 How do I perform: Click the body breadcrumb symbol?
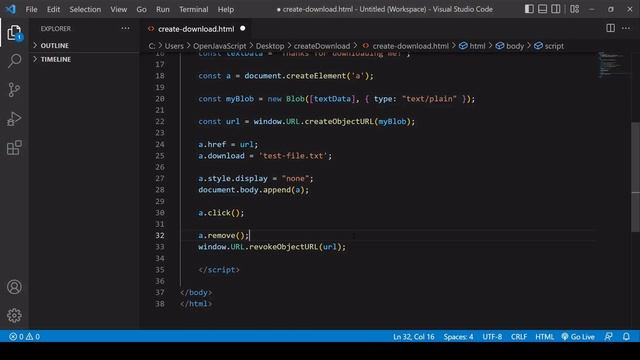point(510,46)
